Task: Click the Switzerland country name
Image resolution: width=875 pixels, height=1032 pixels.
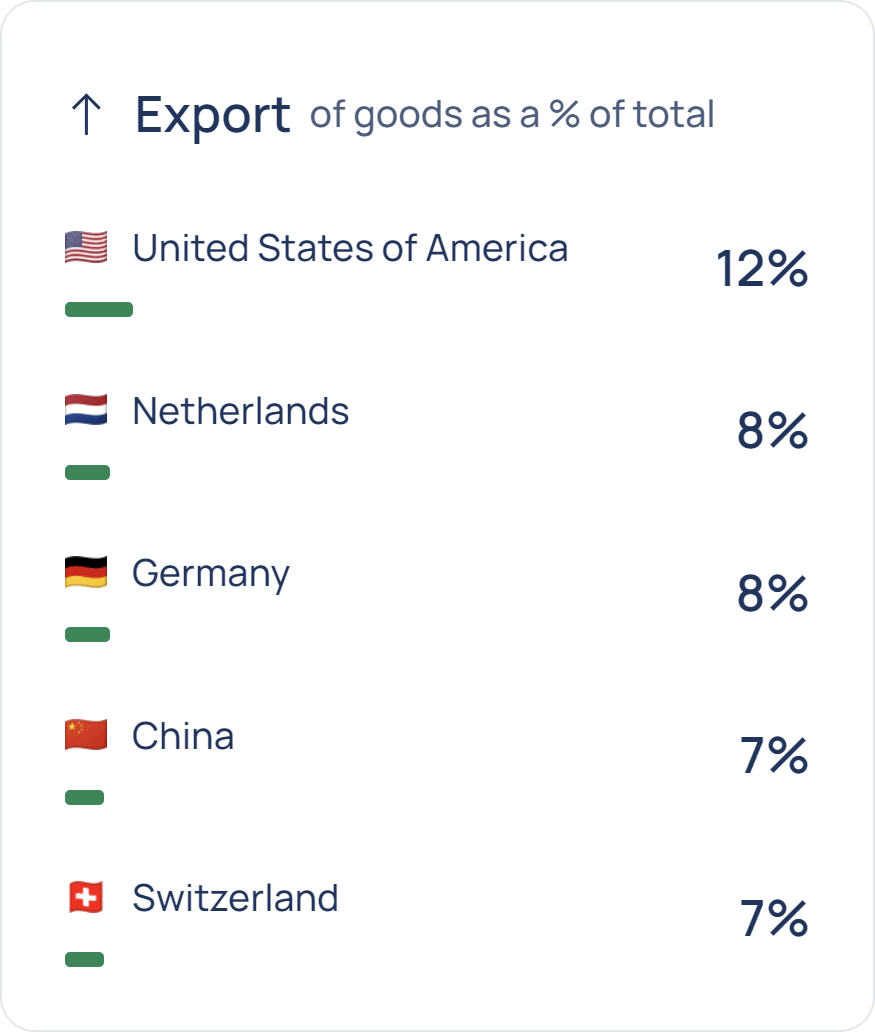Action: (235, 898)
